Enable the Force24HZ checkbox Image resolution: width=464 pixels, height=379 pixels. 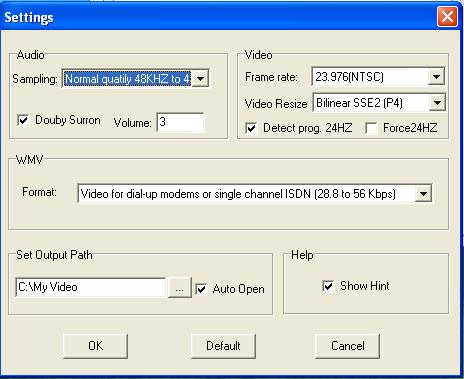[371, 128]
